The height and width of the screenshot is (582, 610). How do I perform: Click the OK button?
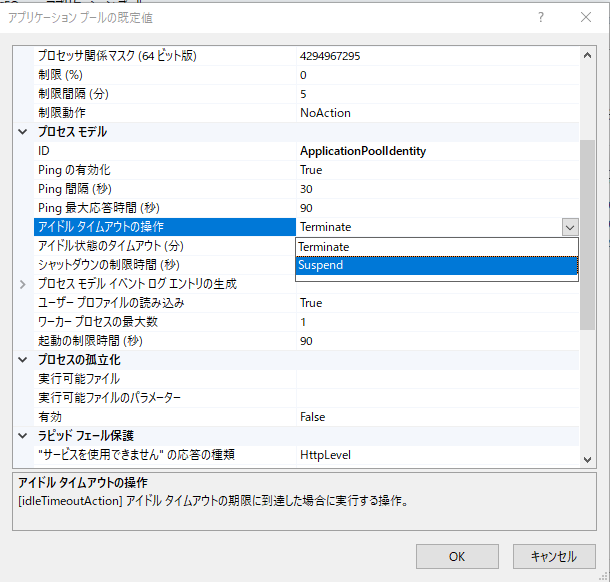457,556
